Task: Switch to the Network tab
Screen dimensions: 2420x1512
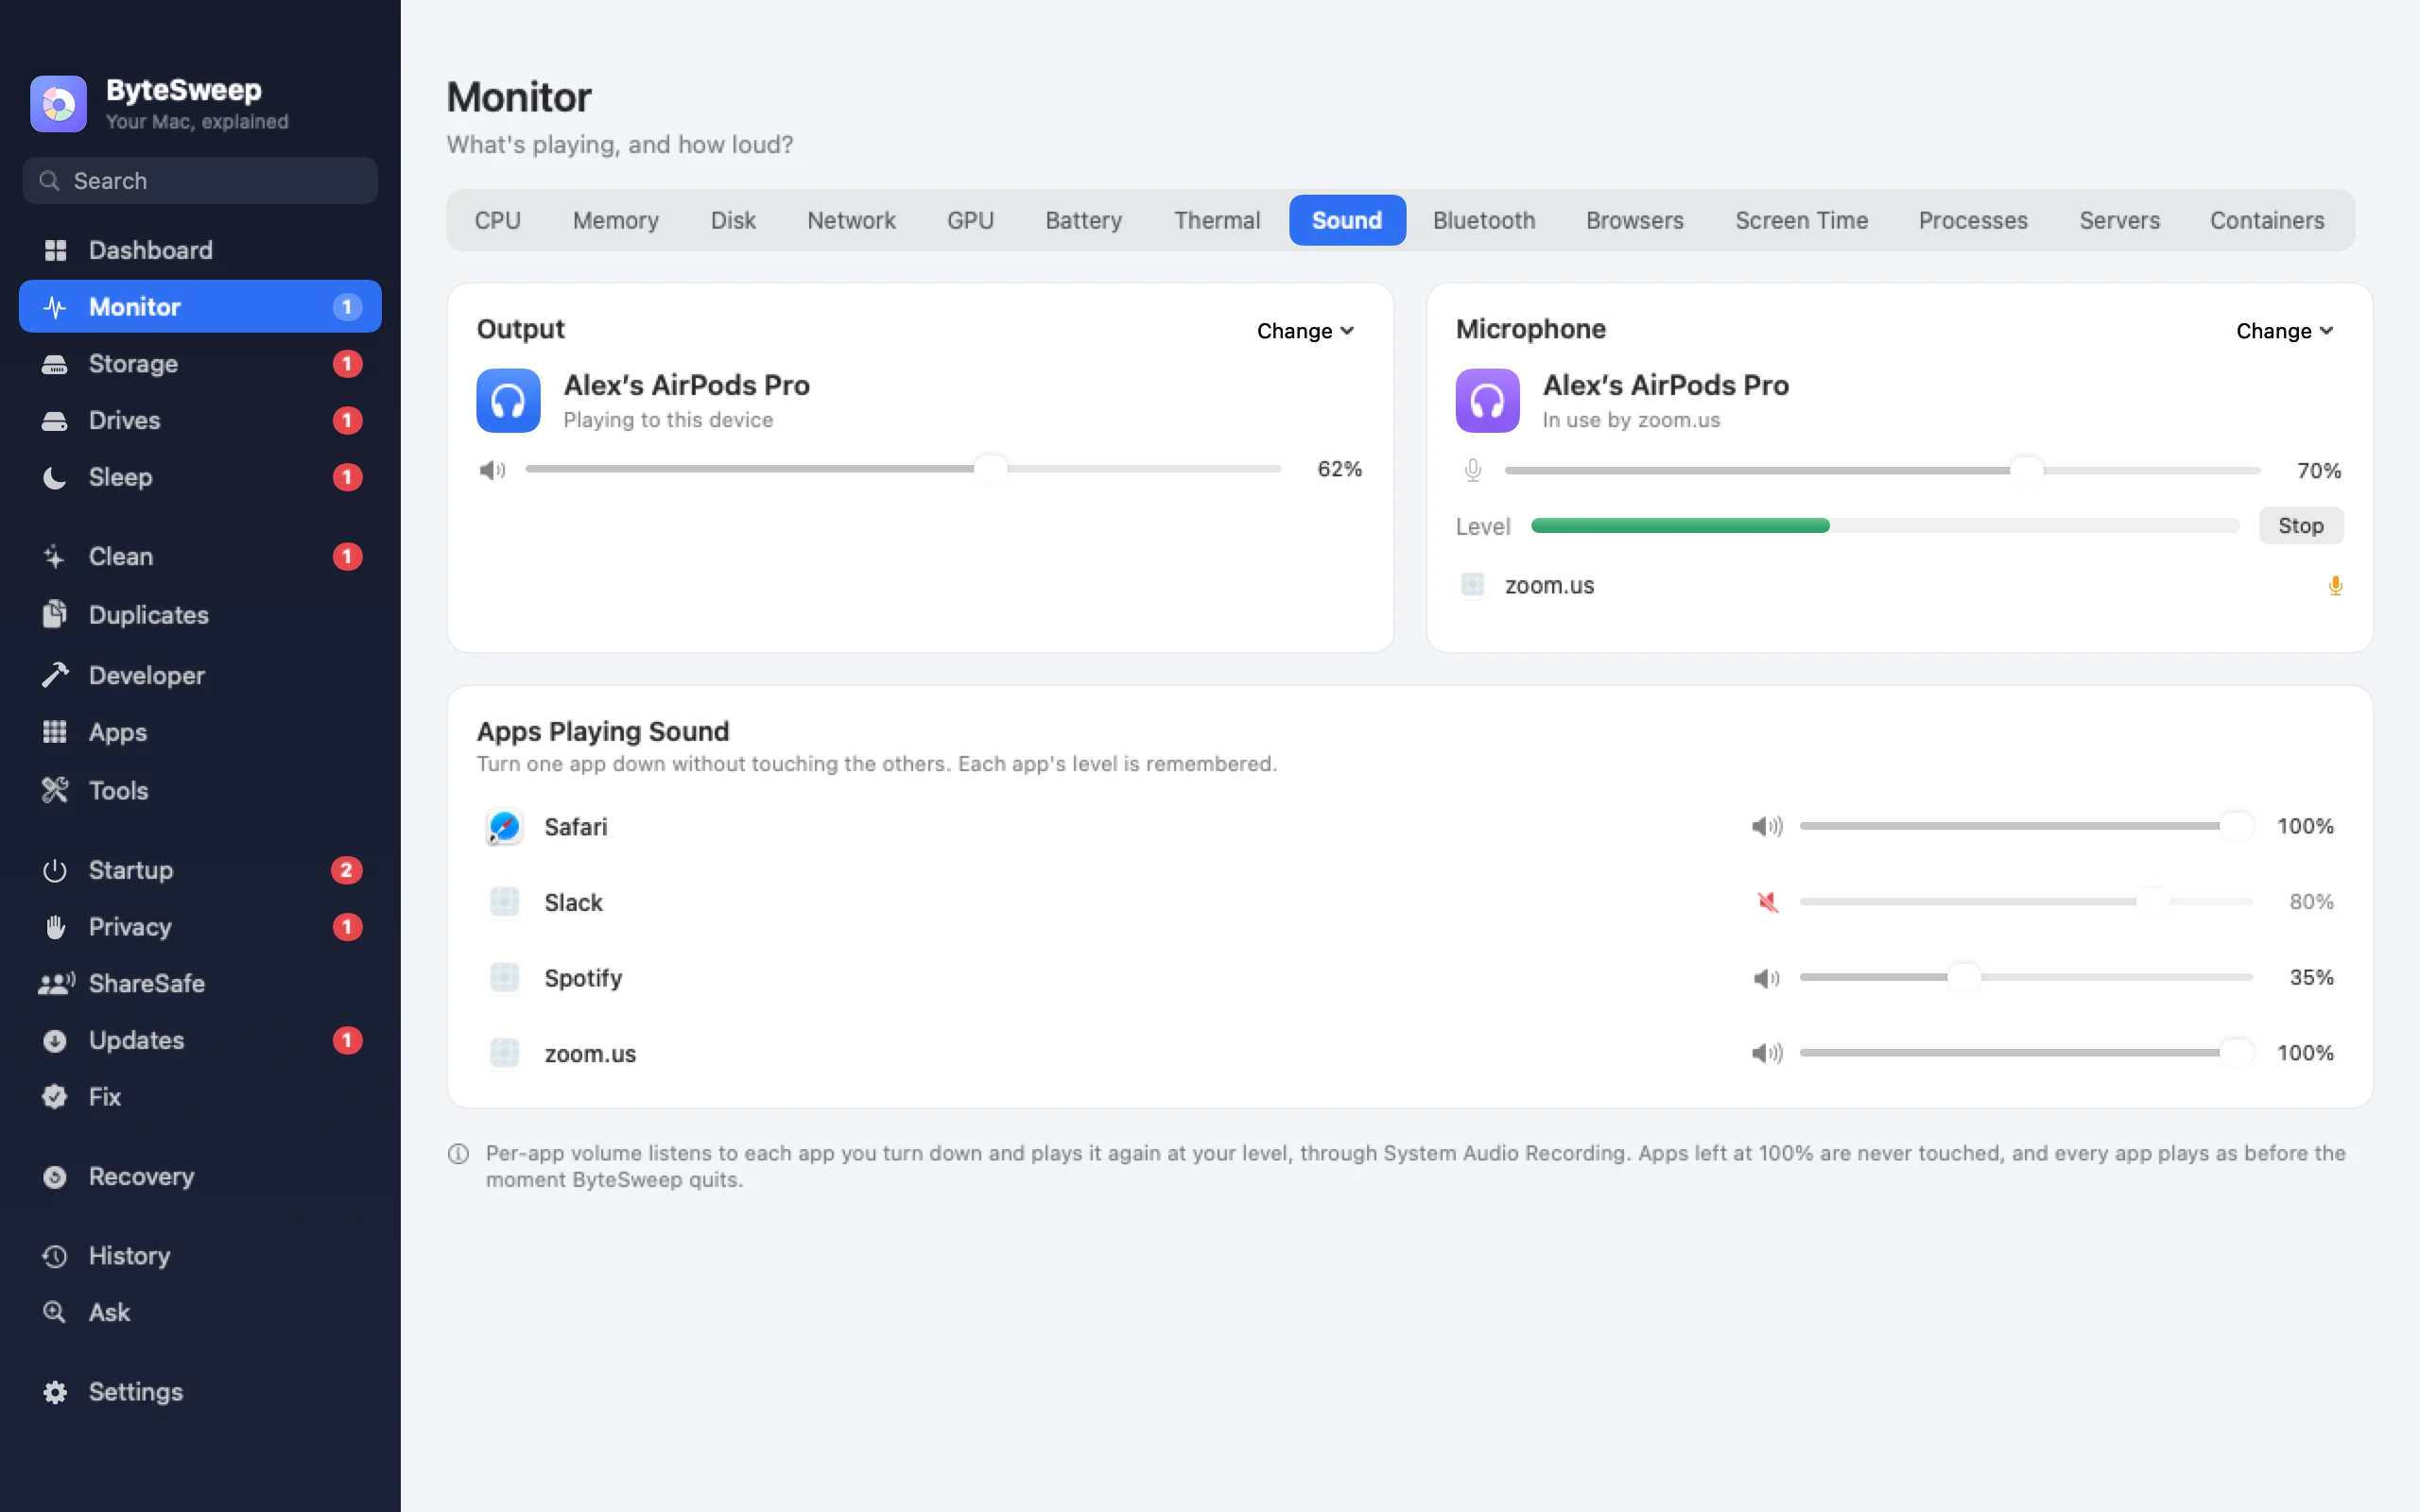Action: pos(851,220)
